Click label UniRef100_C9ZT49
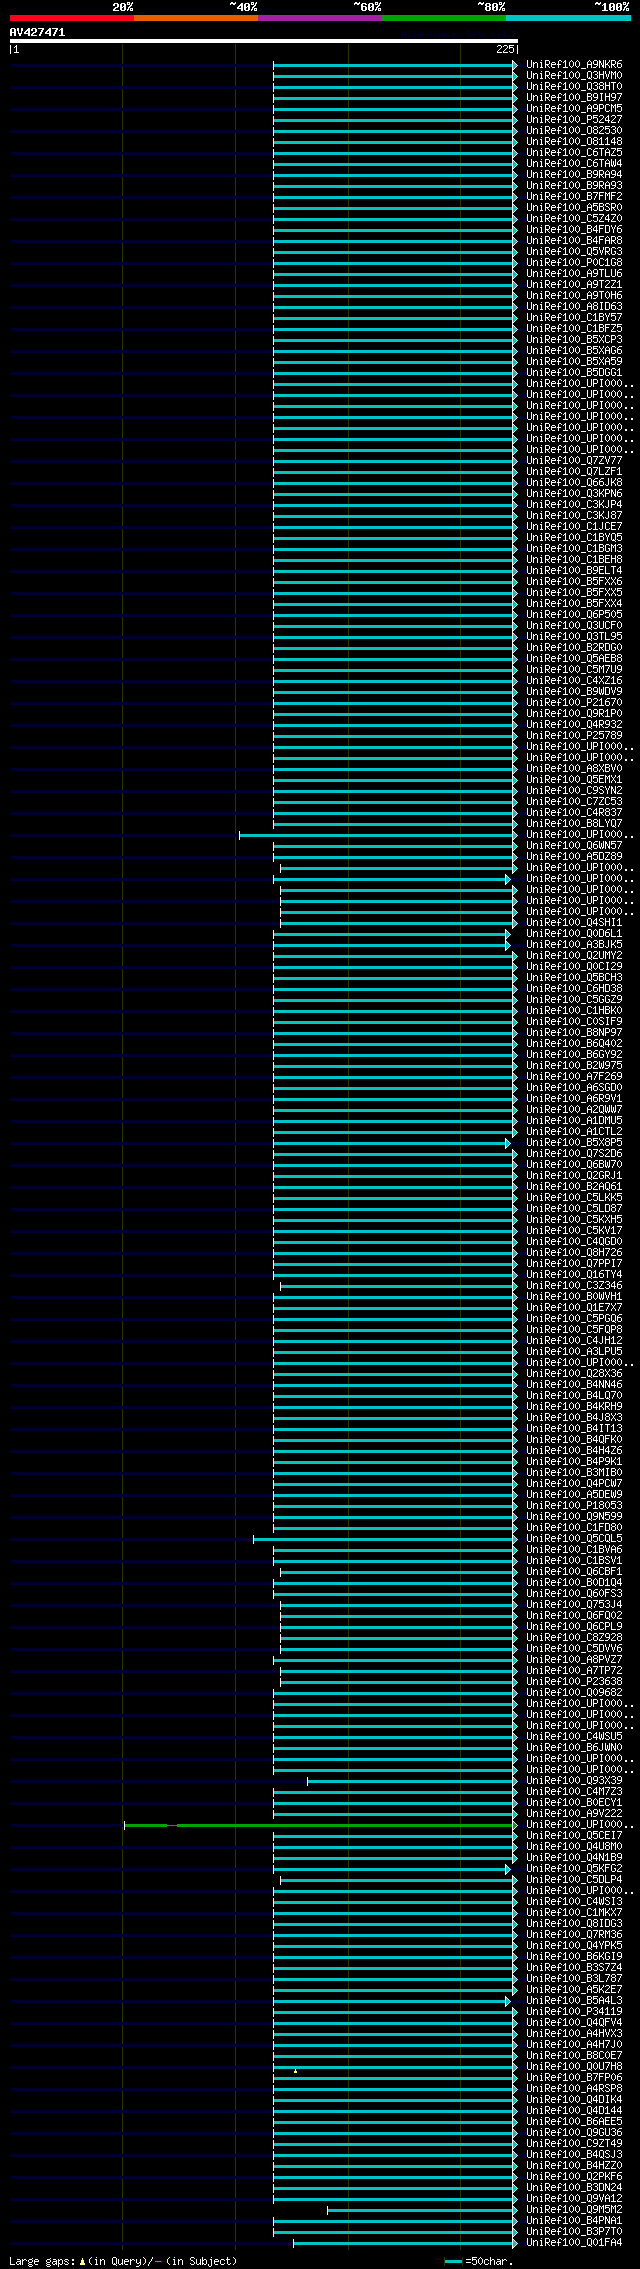The image size is (640, 2269). 574,2144
